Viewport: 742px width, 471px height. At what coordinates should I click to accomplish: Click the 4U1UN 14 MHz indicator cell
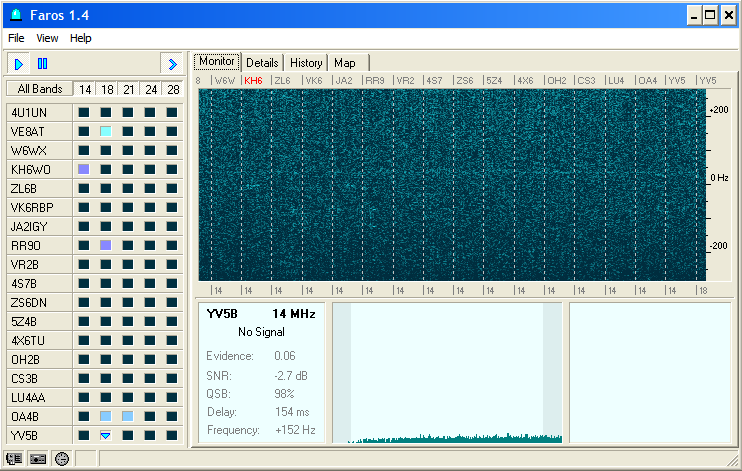[84, 112]
